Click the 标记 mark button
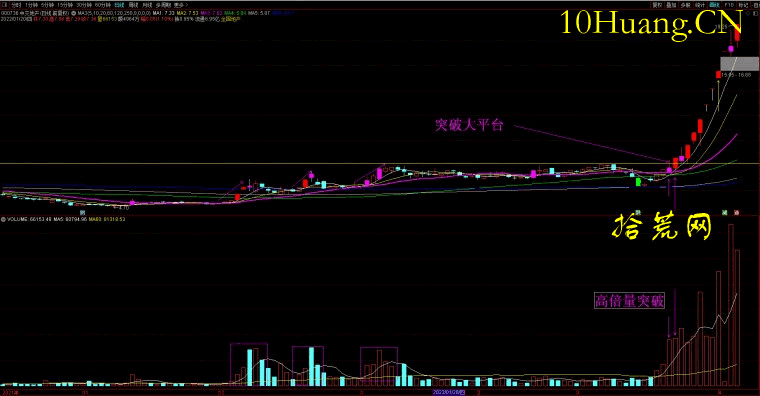This screenshot has height=396, width=760. pos(744,5)
